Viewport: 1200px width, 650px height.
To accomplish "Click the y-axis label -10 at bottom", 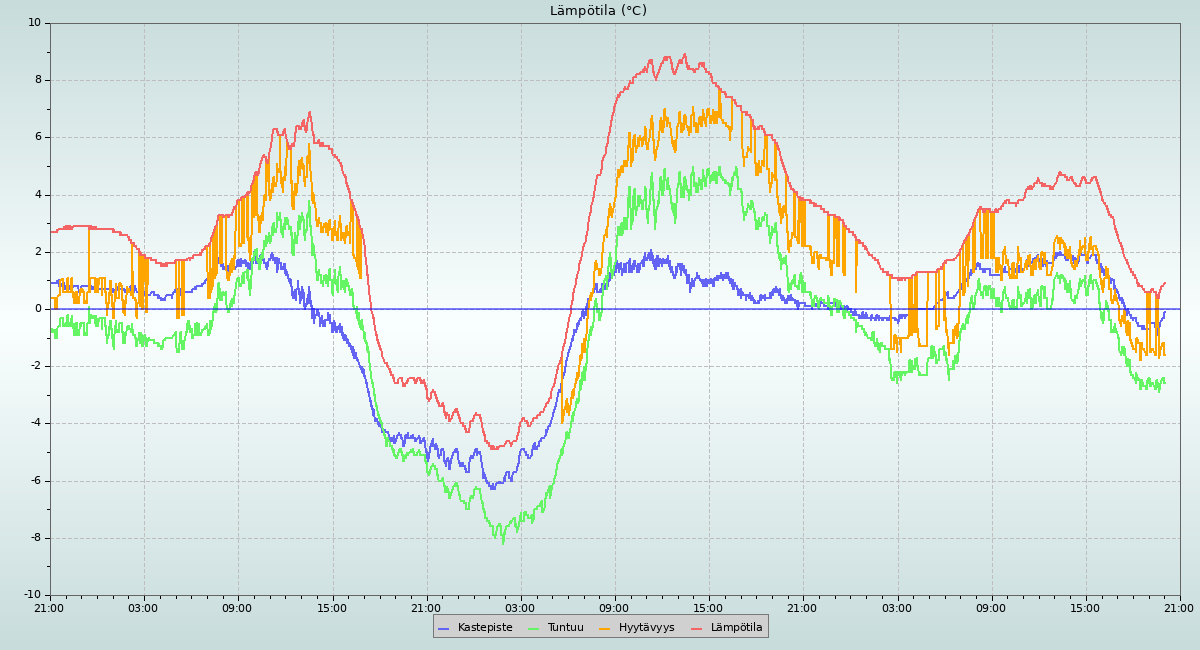I will coord(32,596).
